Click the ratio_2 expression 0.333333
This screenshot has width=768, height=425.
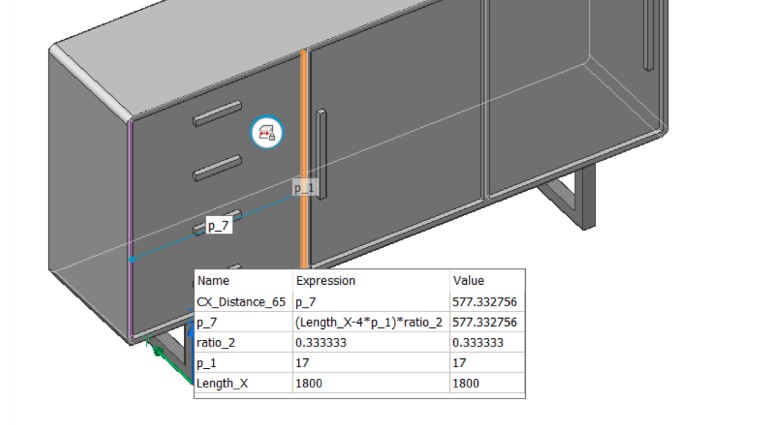tap(371, 342)
